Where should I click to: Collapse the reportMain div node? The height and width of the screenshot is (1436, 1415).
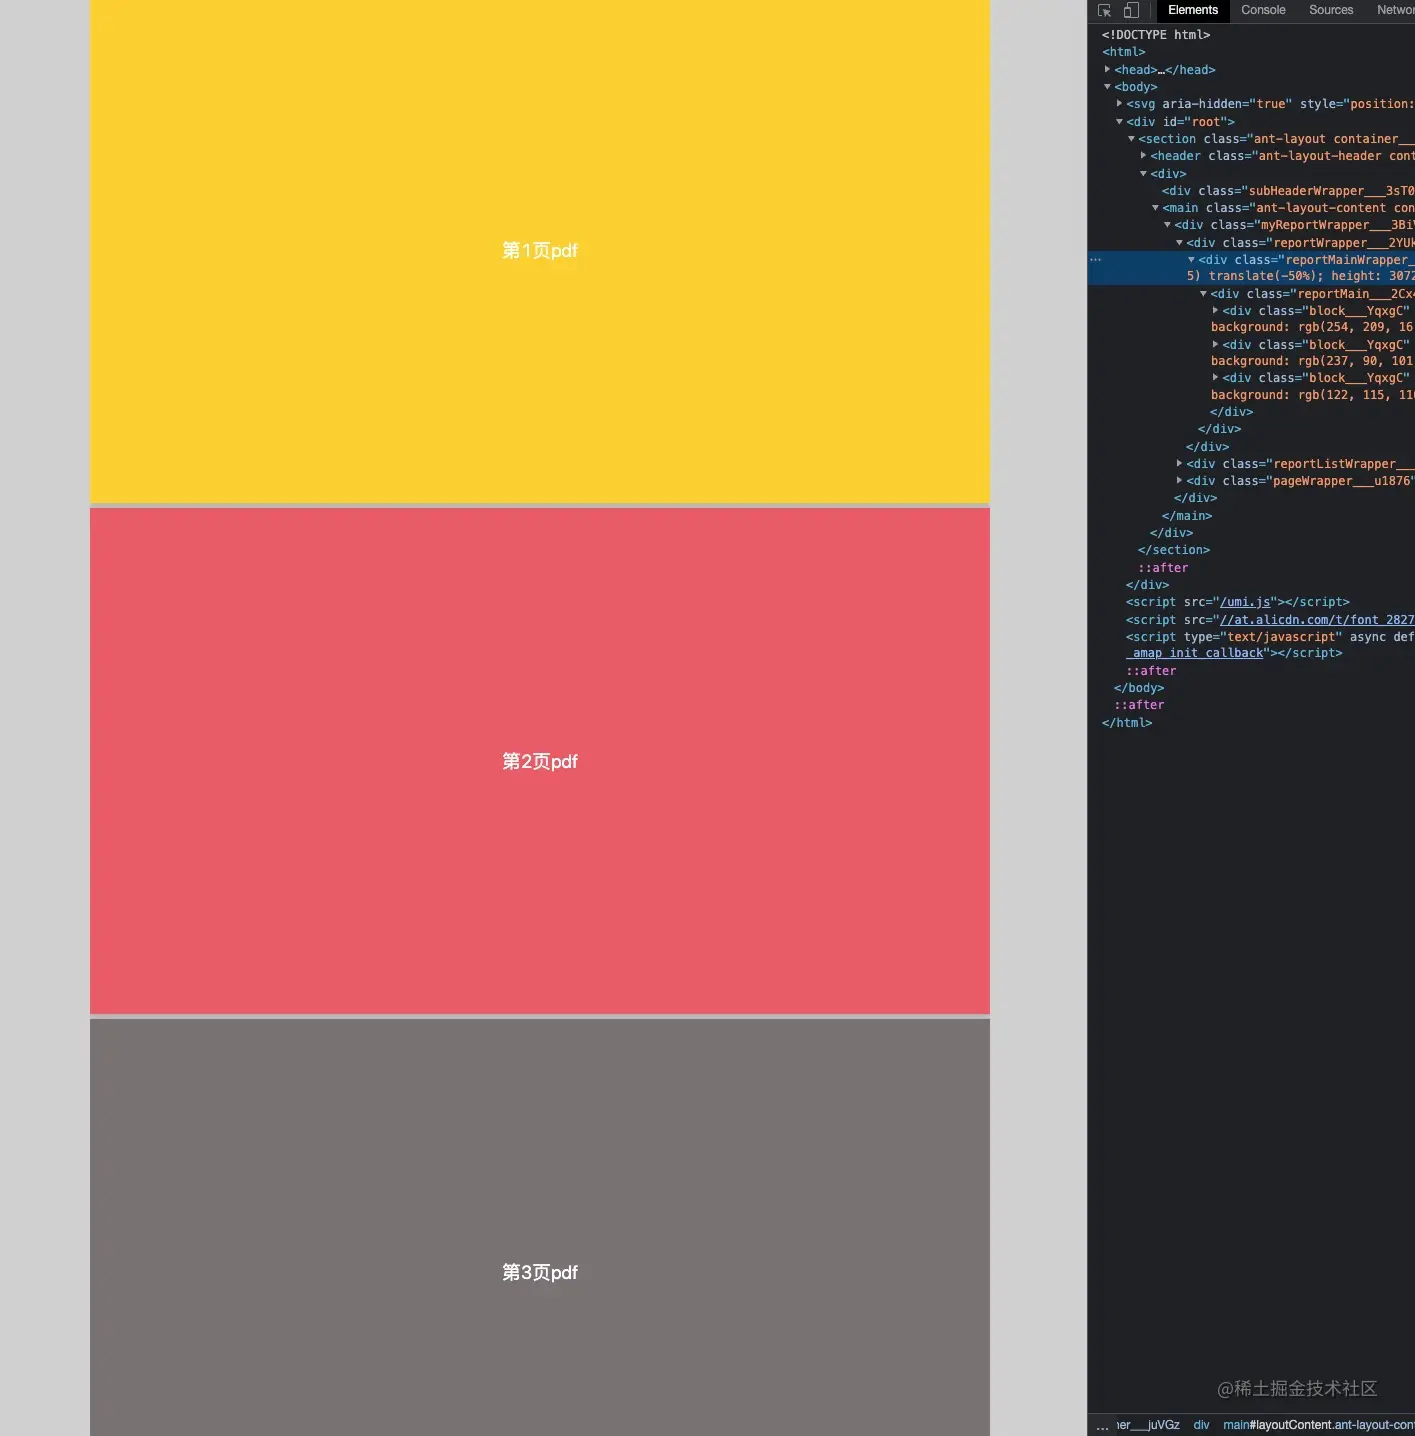(x=1203, y=293)
